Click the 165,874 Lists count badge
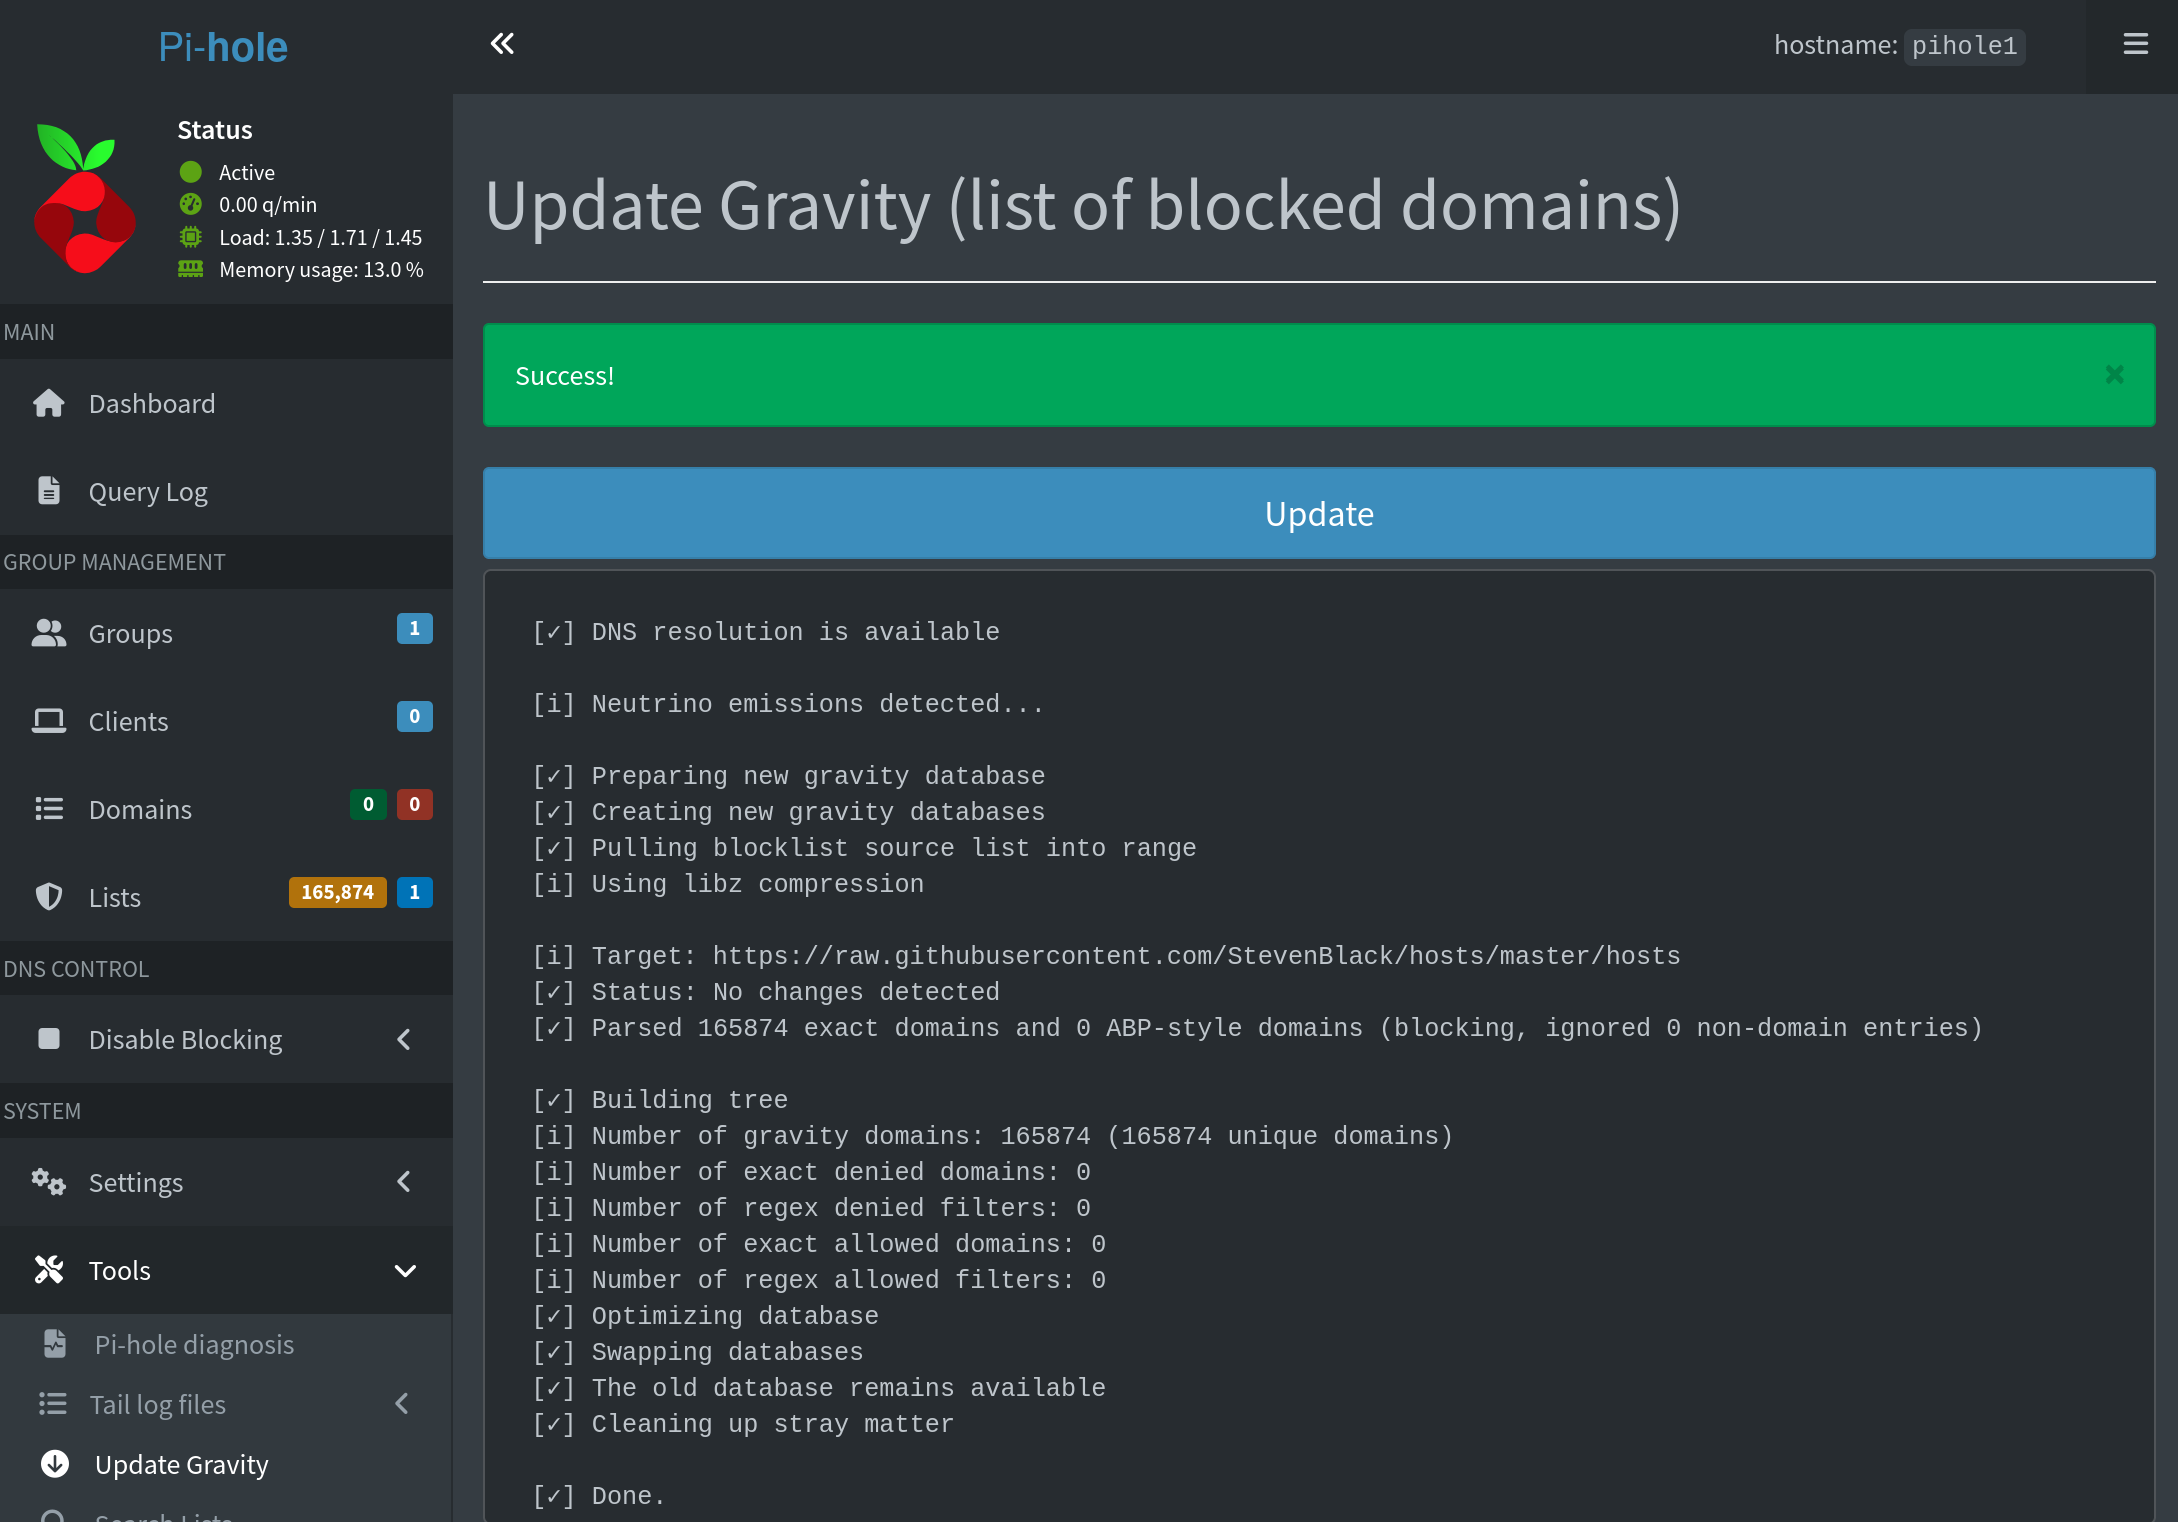The image size is (2178, 1522). [337, 892]
